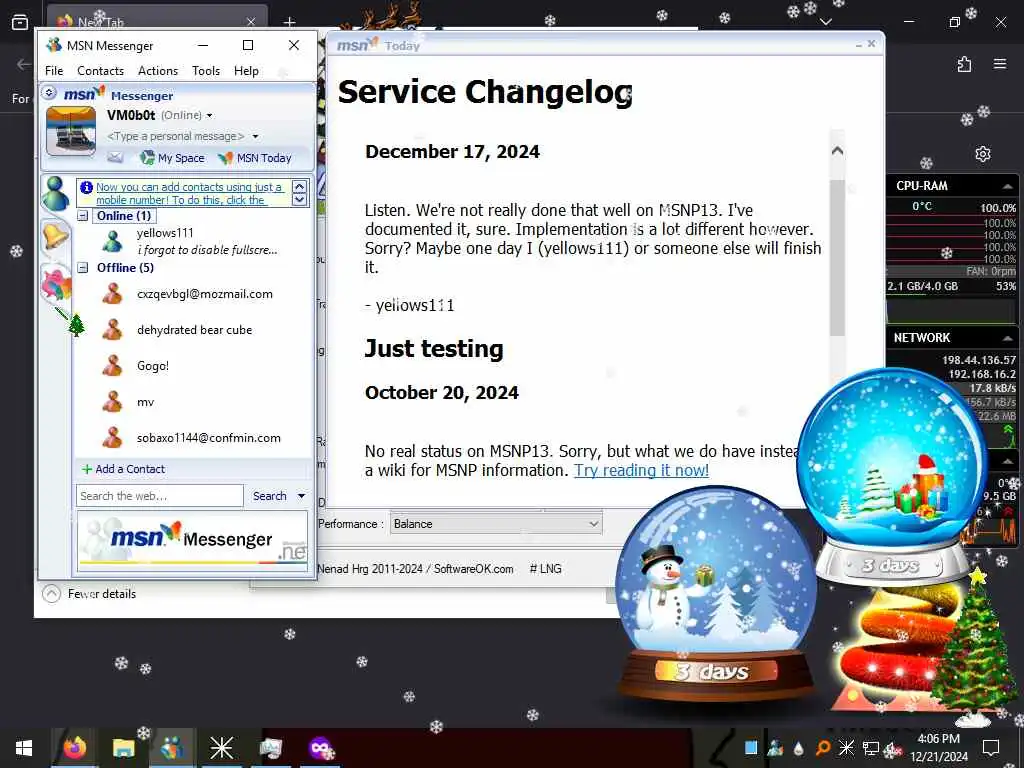Image resolution: width=1024 pixels, height=768 pixels.
Task: Click Add a Contact
Action: [x=123, y=469]
